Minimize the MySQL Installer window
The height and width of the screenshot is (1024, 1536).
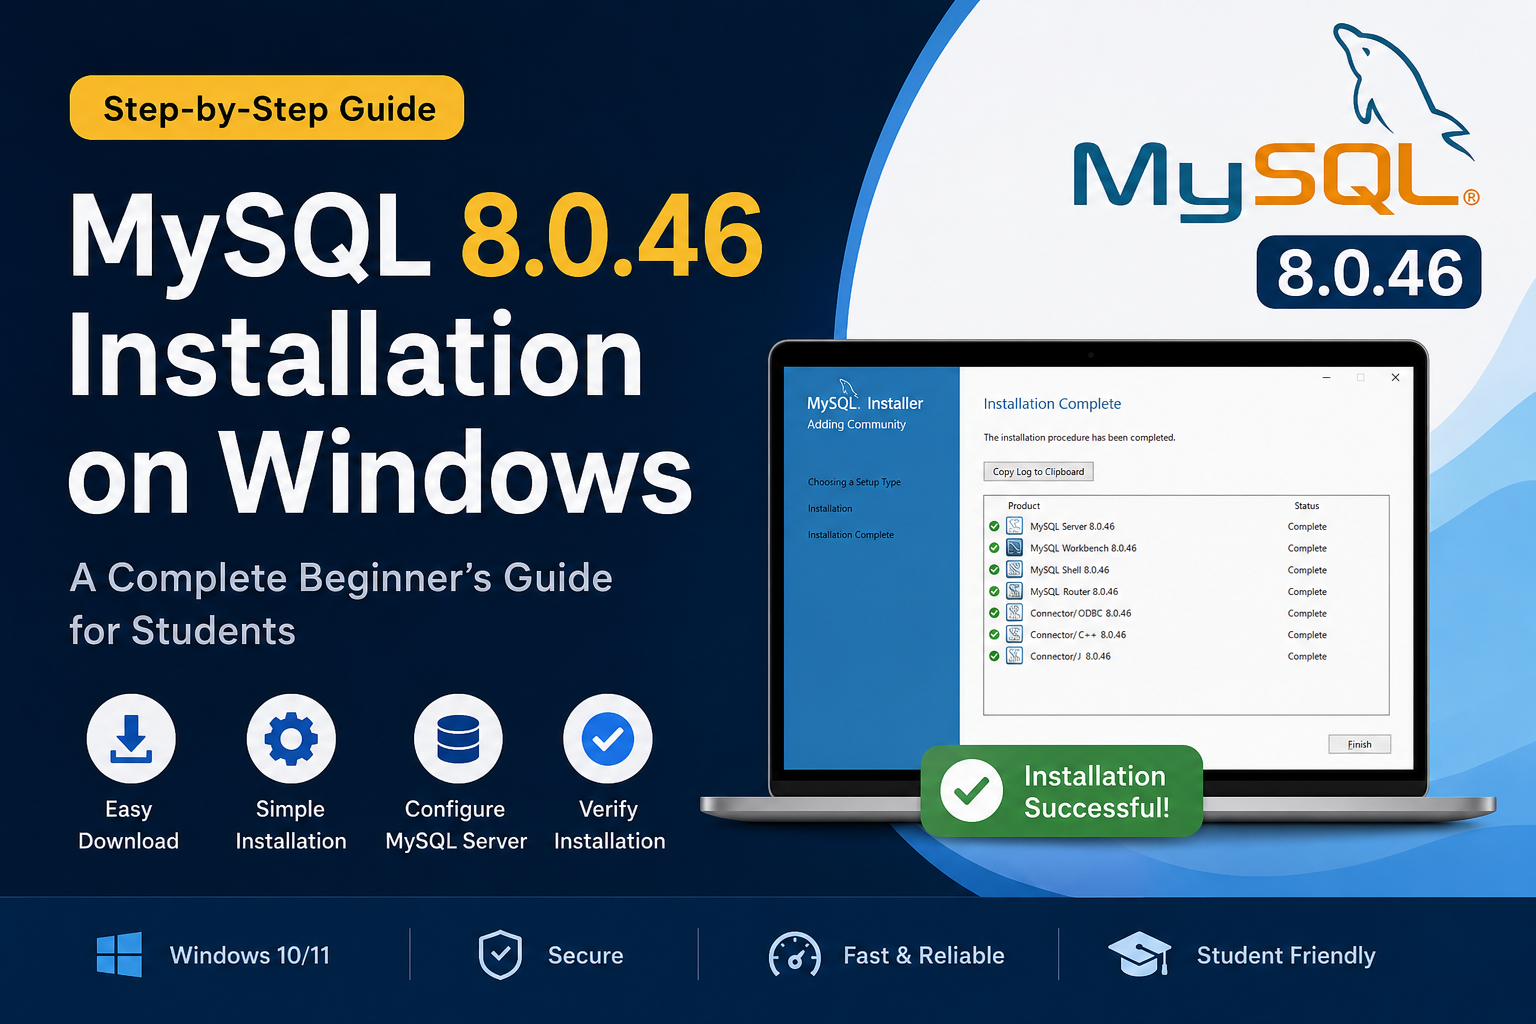pos(1327,378)
